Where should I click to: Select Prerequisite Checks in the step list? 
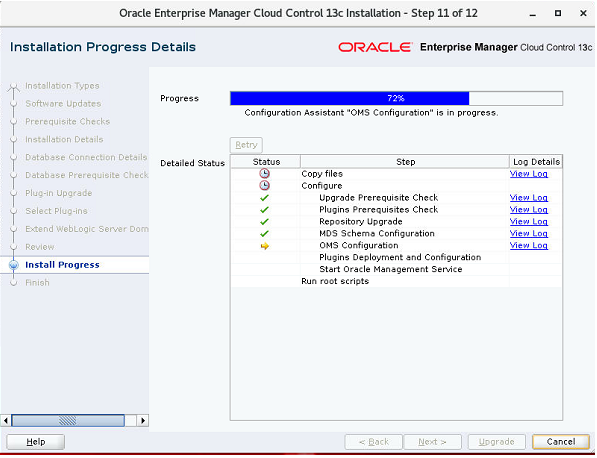click(x=67, y=121)
